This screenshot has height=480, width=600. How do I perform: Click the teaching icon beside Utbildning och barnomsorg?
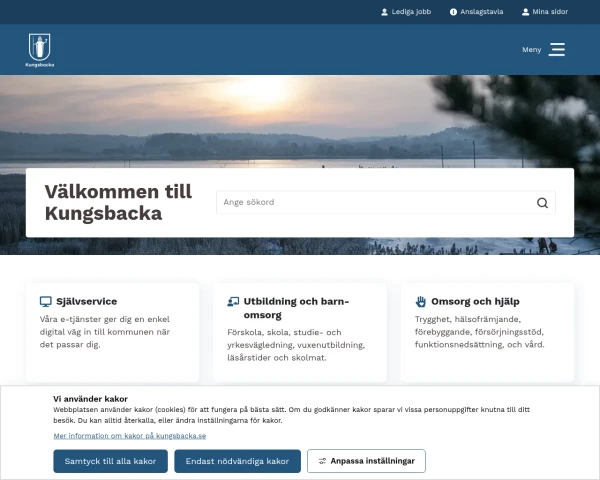coord(233,302)
